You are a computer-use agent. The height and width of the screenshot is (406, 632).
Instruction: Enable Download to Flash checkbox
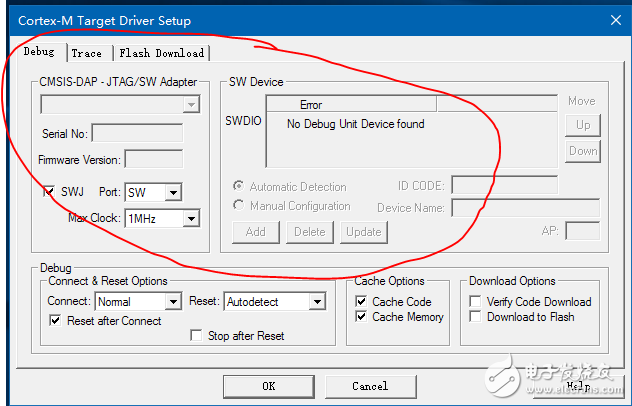point(475,316)
